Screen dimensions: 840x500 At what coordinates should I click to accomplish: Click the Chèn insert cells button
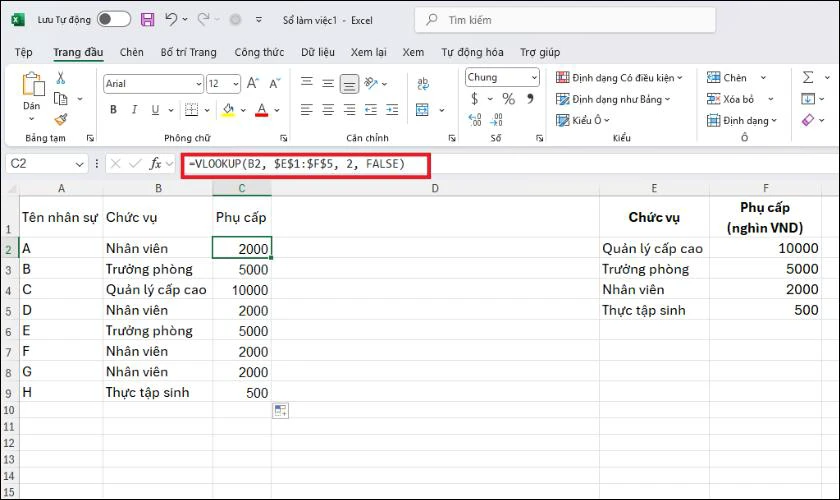tap(726, 78)
